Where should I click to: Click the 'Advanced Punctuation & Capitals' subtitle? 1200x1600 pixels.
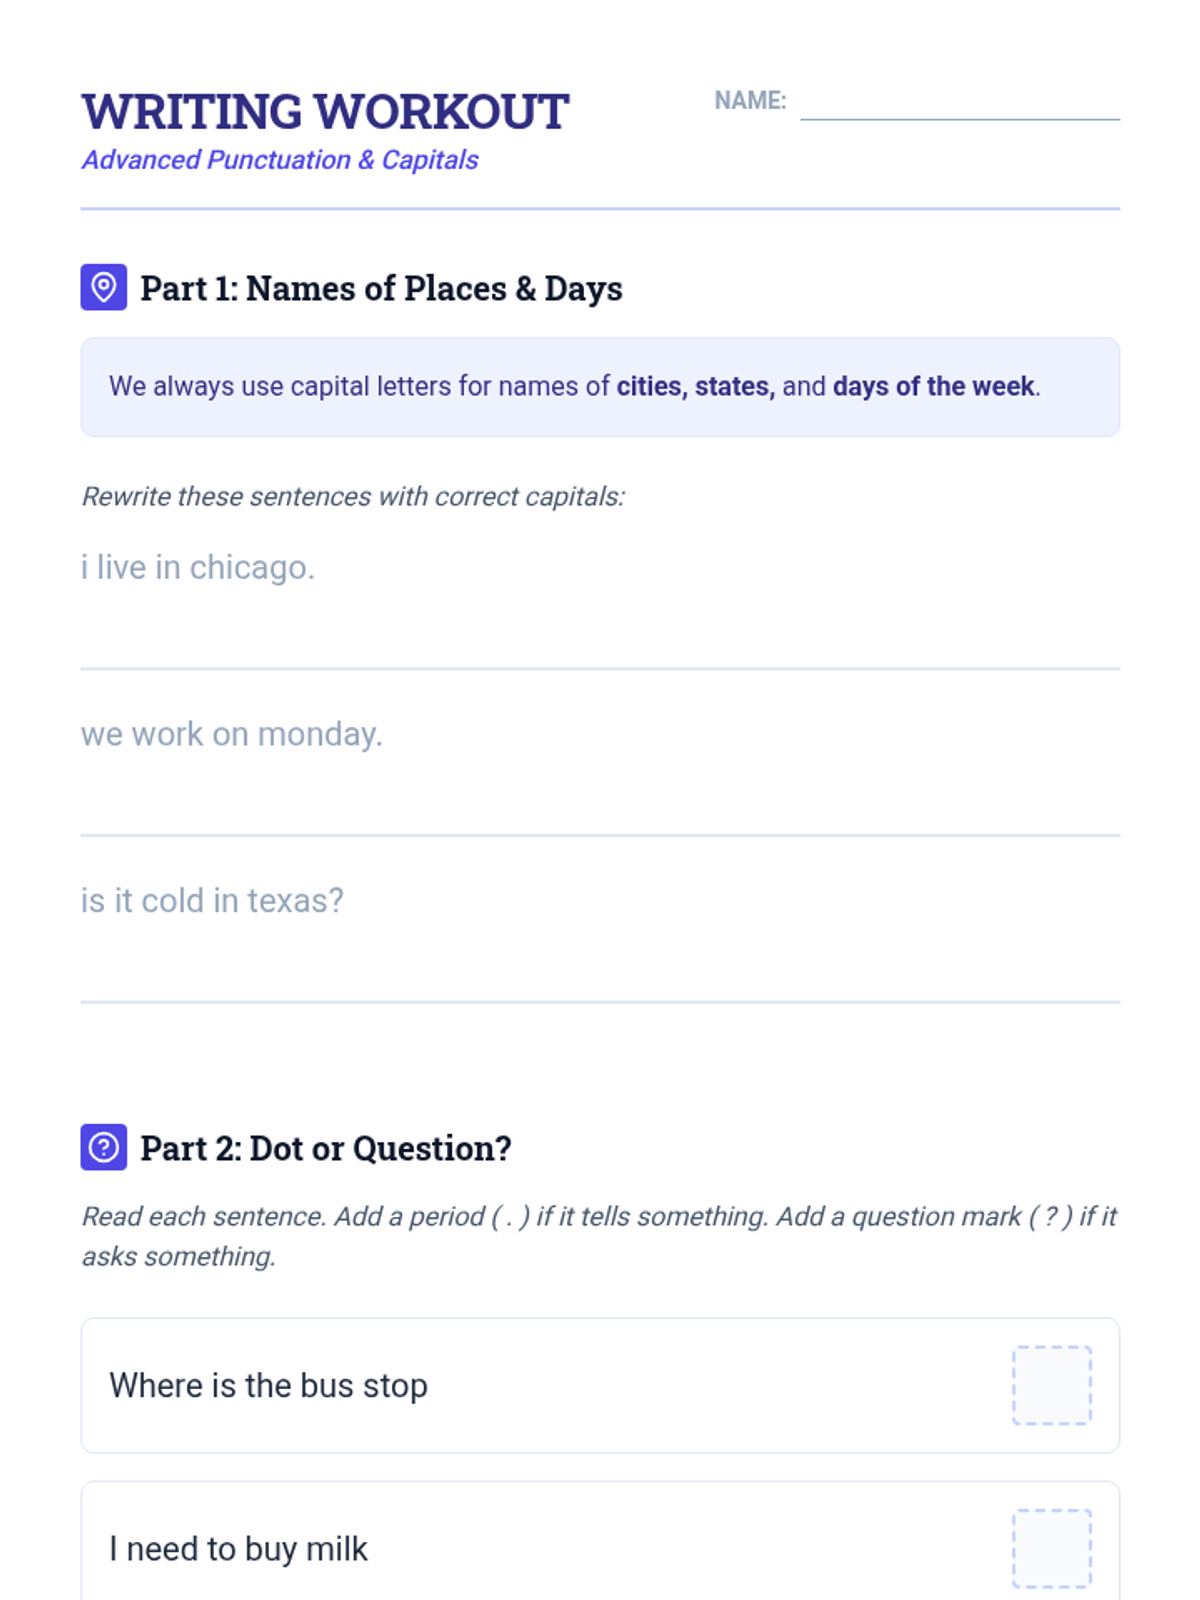(280, 160)
